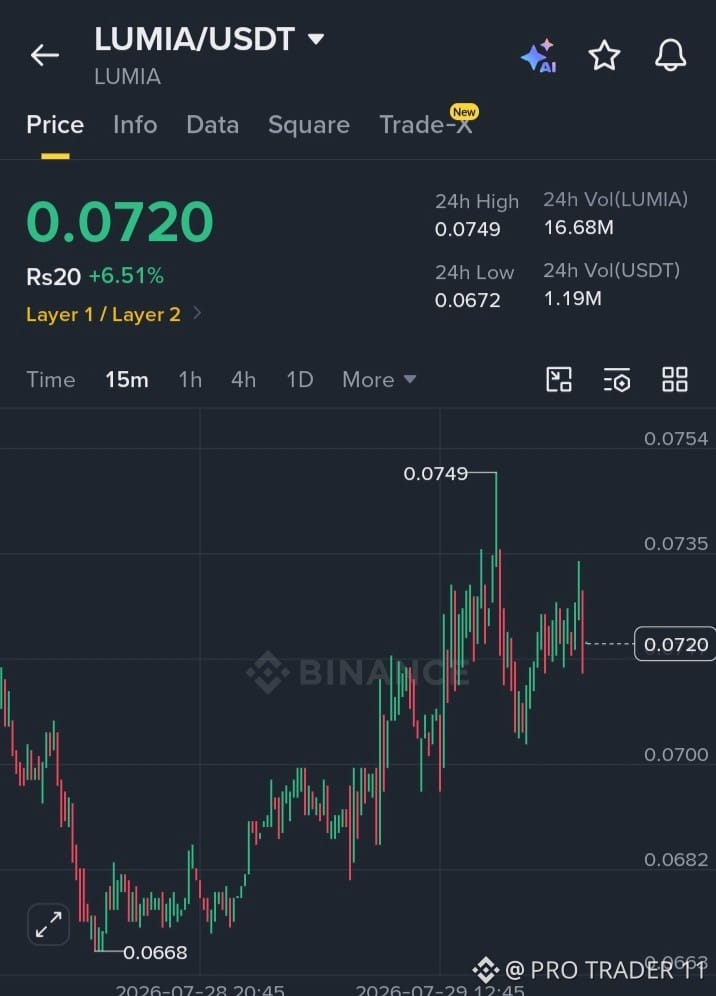Select the 1h chart interval
This screenshot has width=716, height=996.
click(x=191, y=380)
